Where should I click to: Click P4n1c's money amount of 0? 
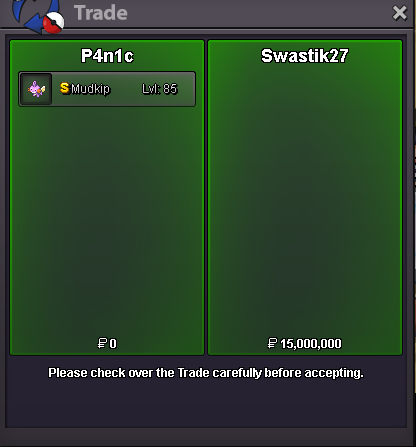click(x=113, y=344)
